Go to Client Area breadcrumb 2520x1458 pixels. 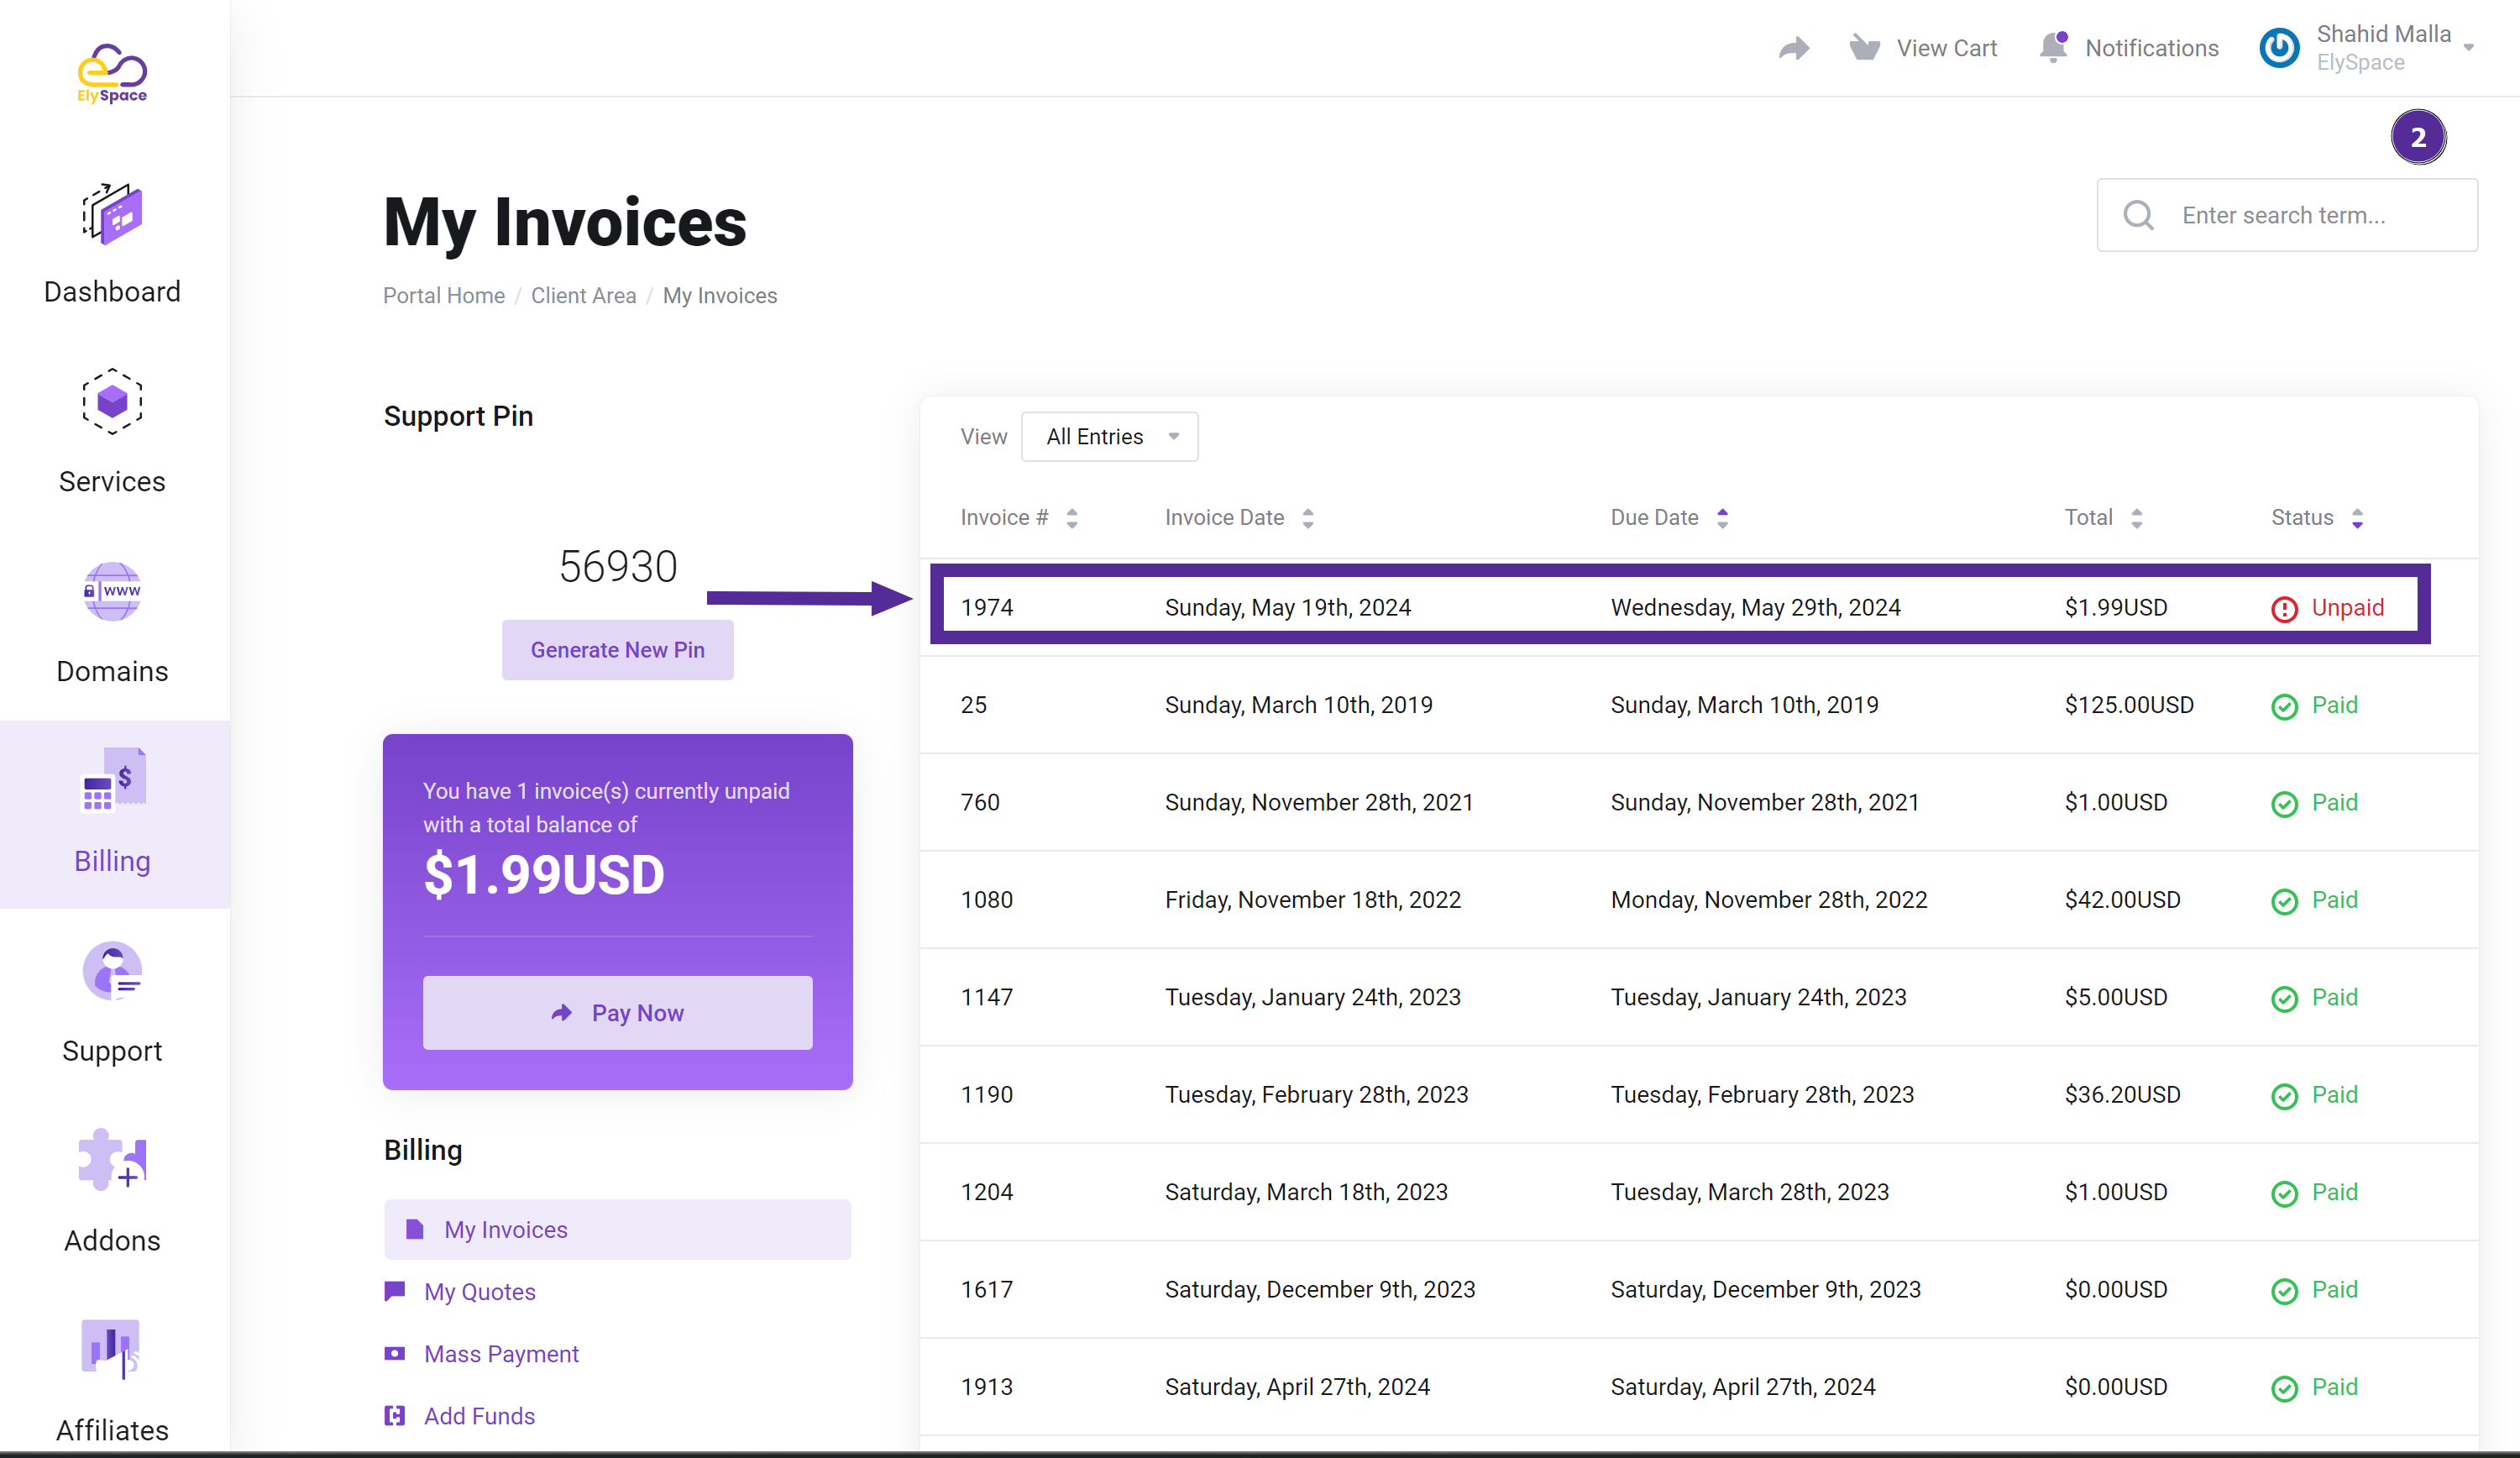(x=584, y=296)
